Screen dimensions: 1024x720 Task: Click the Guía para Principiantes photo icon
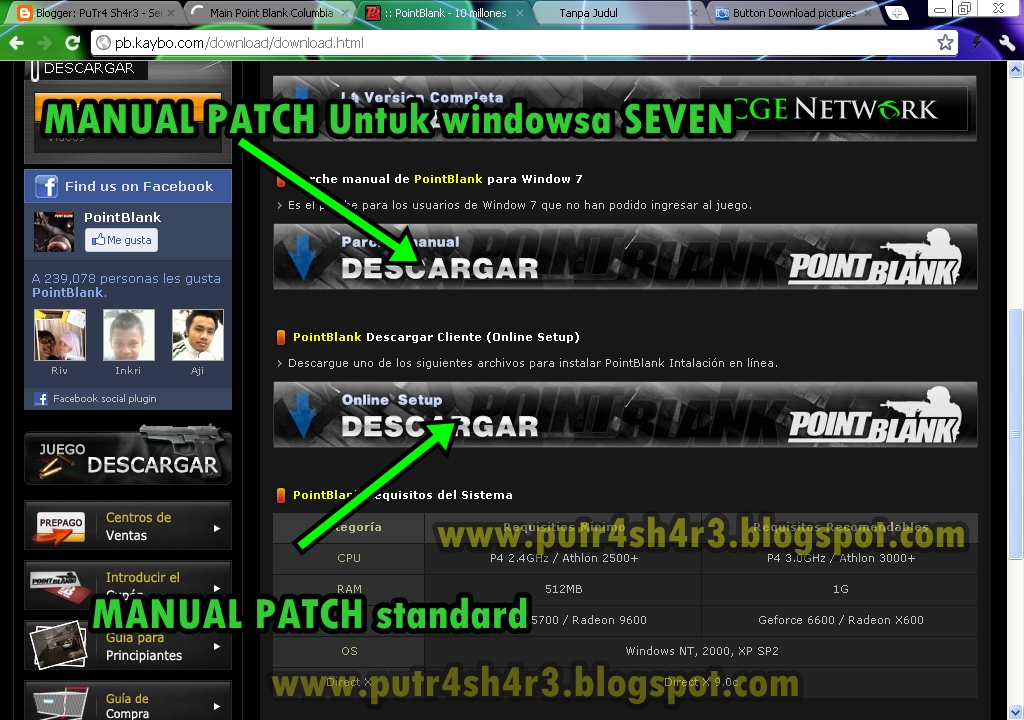pyautogui.click(x=58, y=645)
